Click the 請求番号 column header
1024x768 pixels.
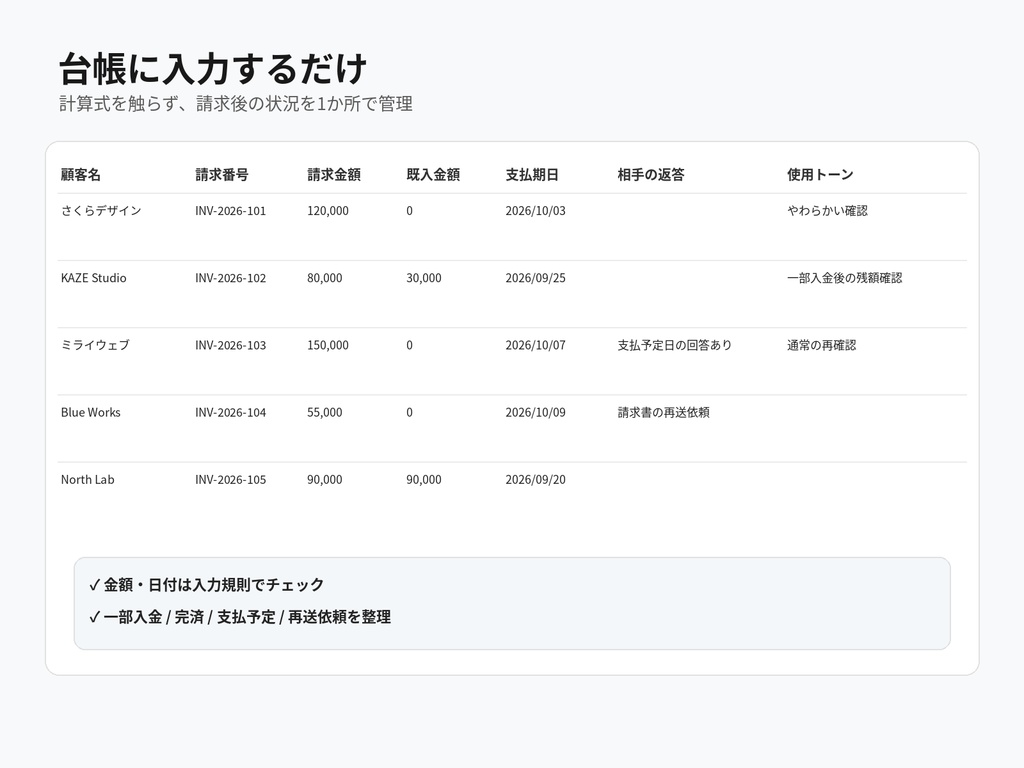coord(222,174)
